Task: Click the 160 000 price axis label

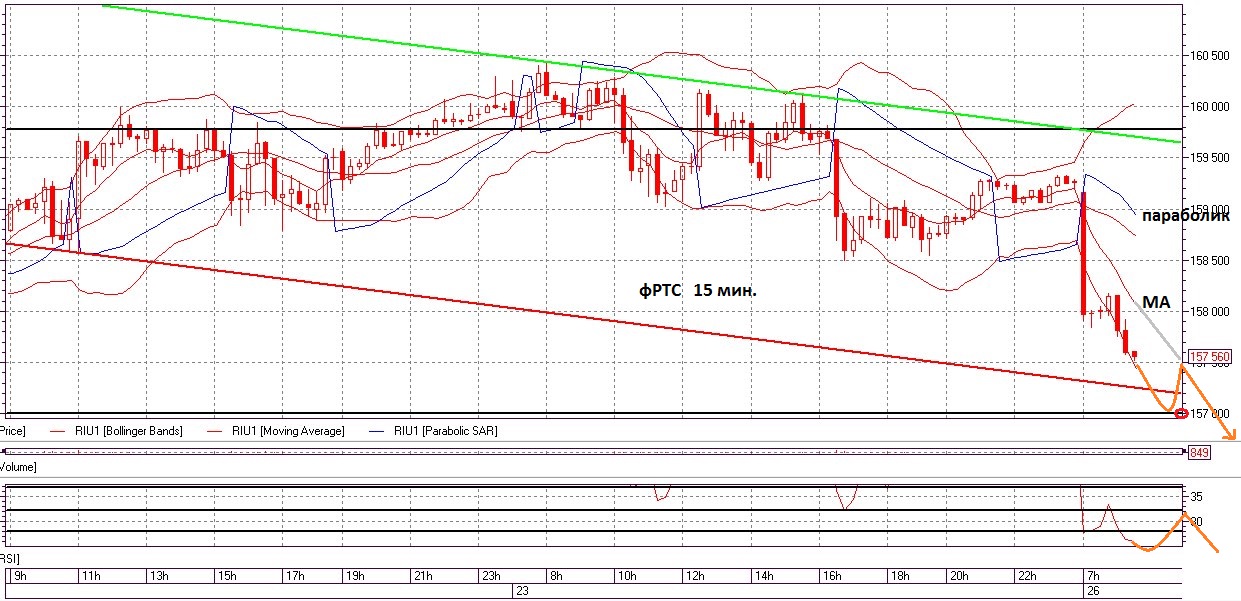Action: pos(1211,107)
